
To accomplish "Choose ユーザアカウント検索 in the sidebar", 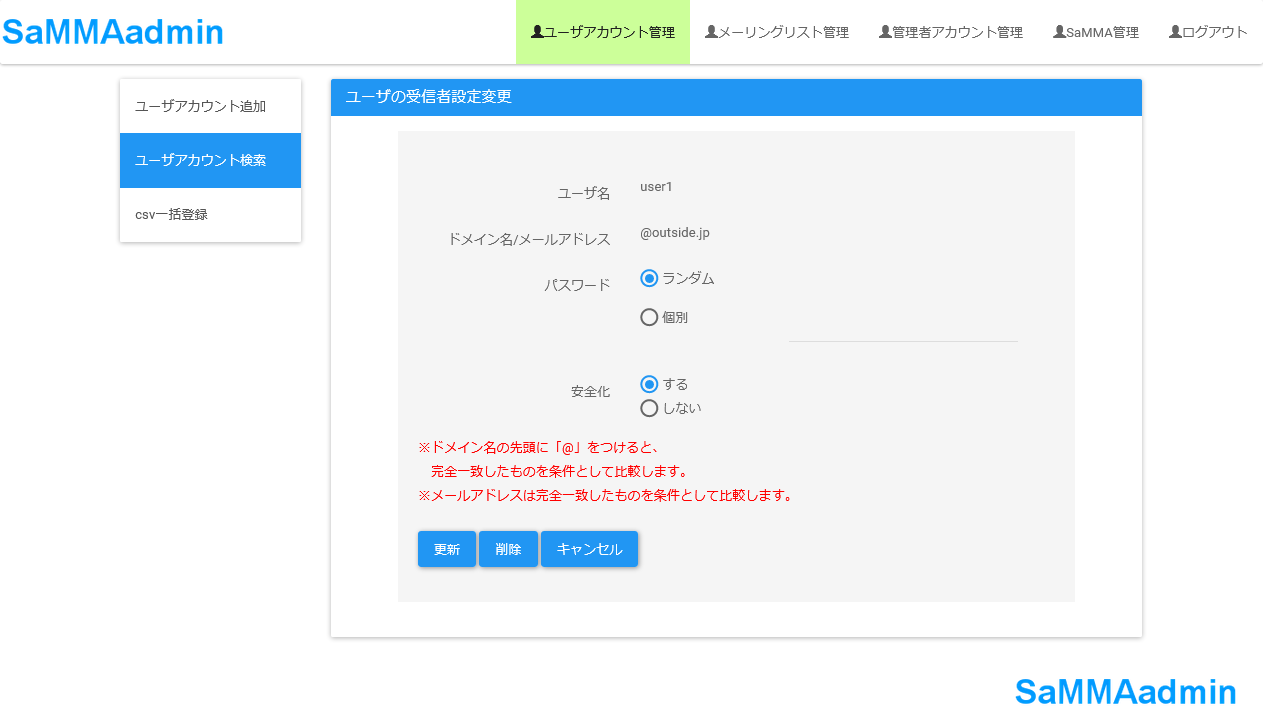I will [x=210, y=160].
